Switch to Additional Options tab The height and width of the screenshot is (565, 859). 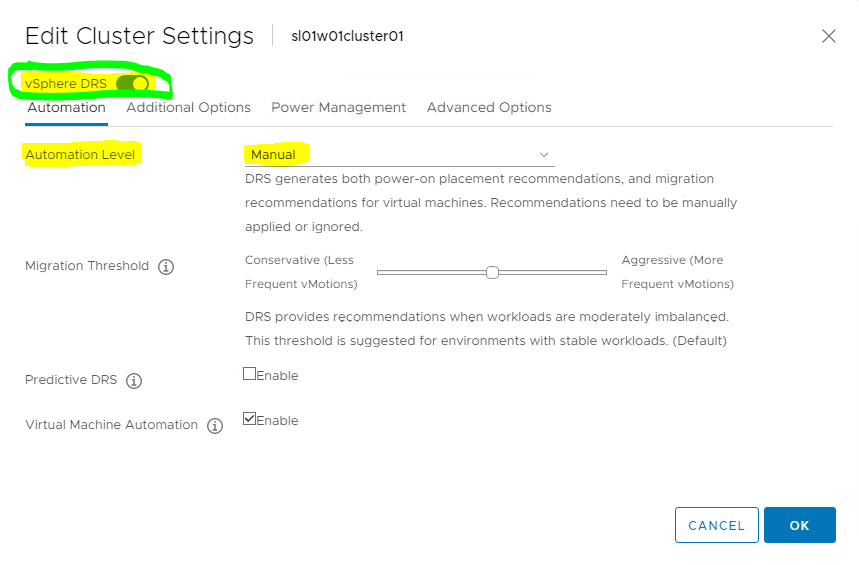188,107
